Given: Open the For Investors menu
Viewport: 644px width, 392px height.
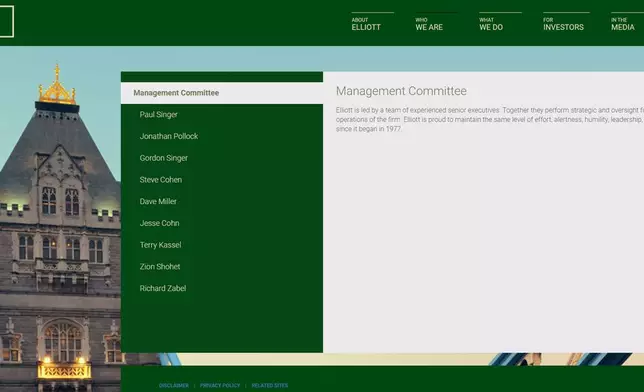Looking at the screenshot, I should [563, 24].
